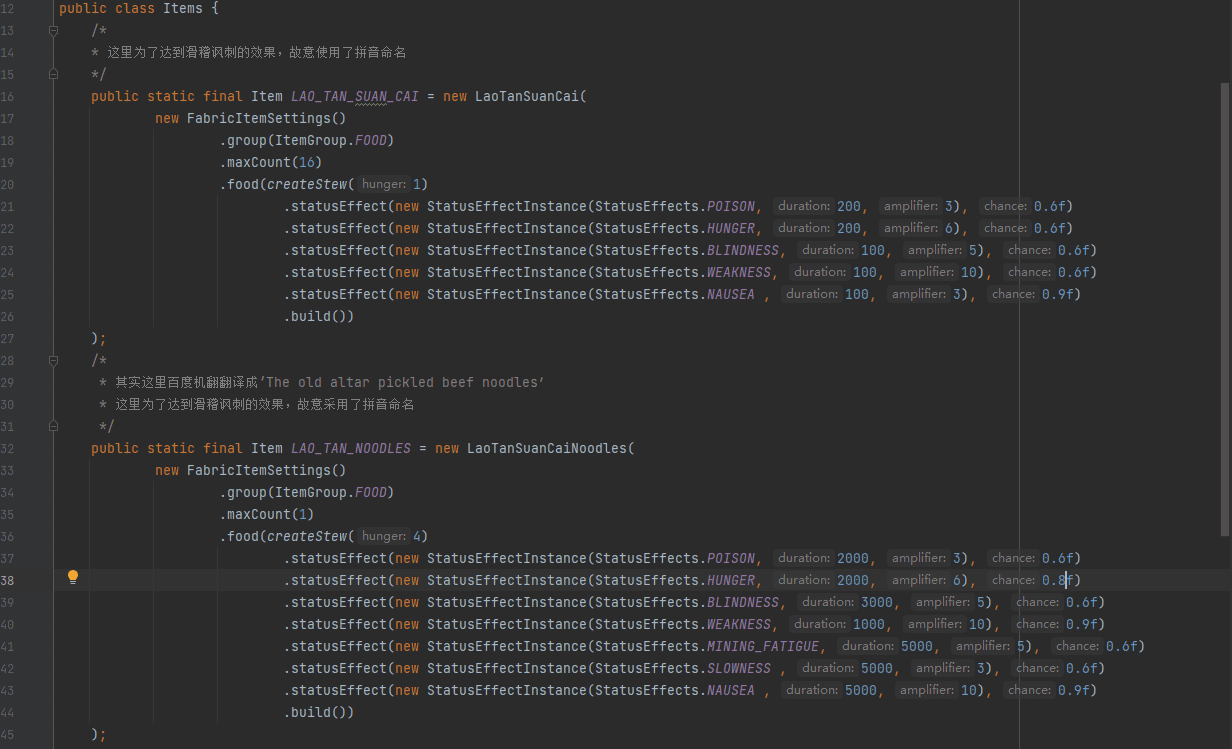Image resolution: width=1232 pixels, height=749 pixels.
Task: Click the fold end marker at line 15
Action: pyautogui.click(x=54, y=75)
